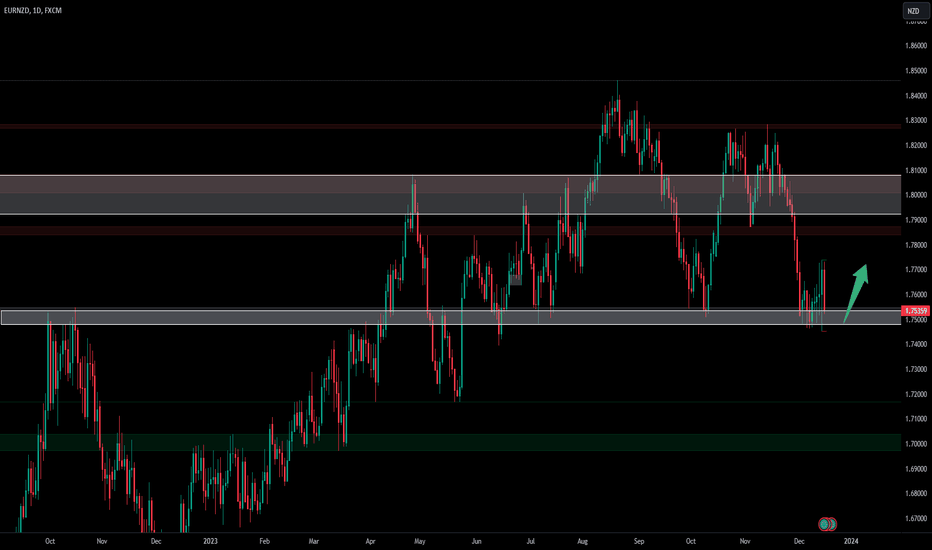
Task: Click the 1.84000 price scale label
Action: [x=916, y=95]
